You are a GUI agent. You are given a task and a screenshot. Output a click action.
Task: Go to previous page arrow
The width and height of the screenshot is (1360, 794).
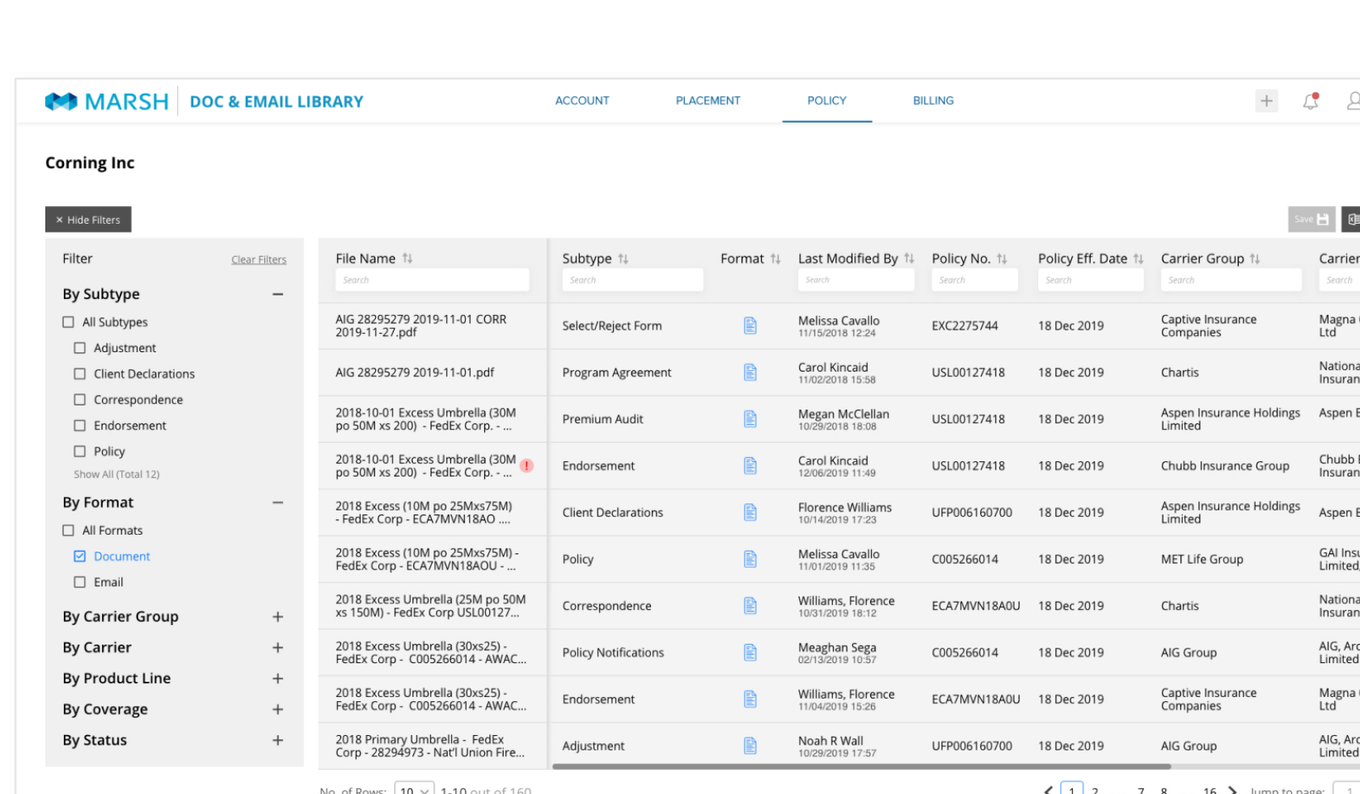pos(1048,790)
